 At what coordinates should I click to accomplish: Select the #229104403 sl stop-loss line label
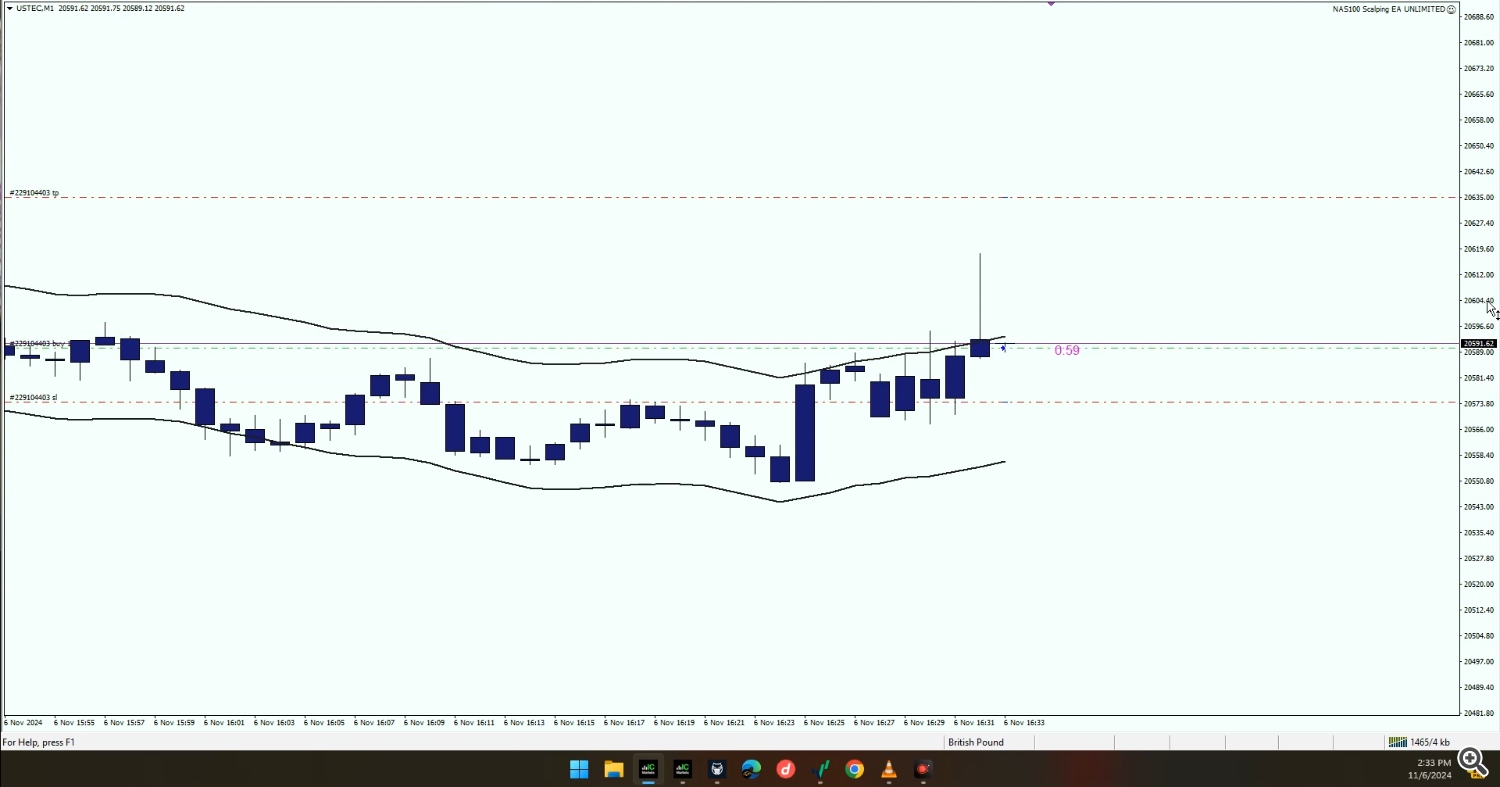tap(33, 398)
